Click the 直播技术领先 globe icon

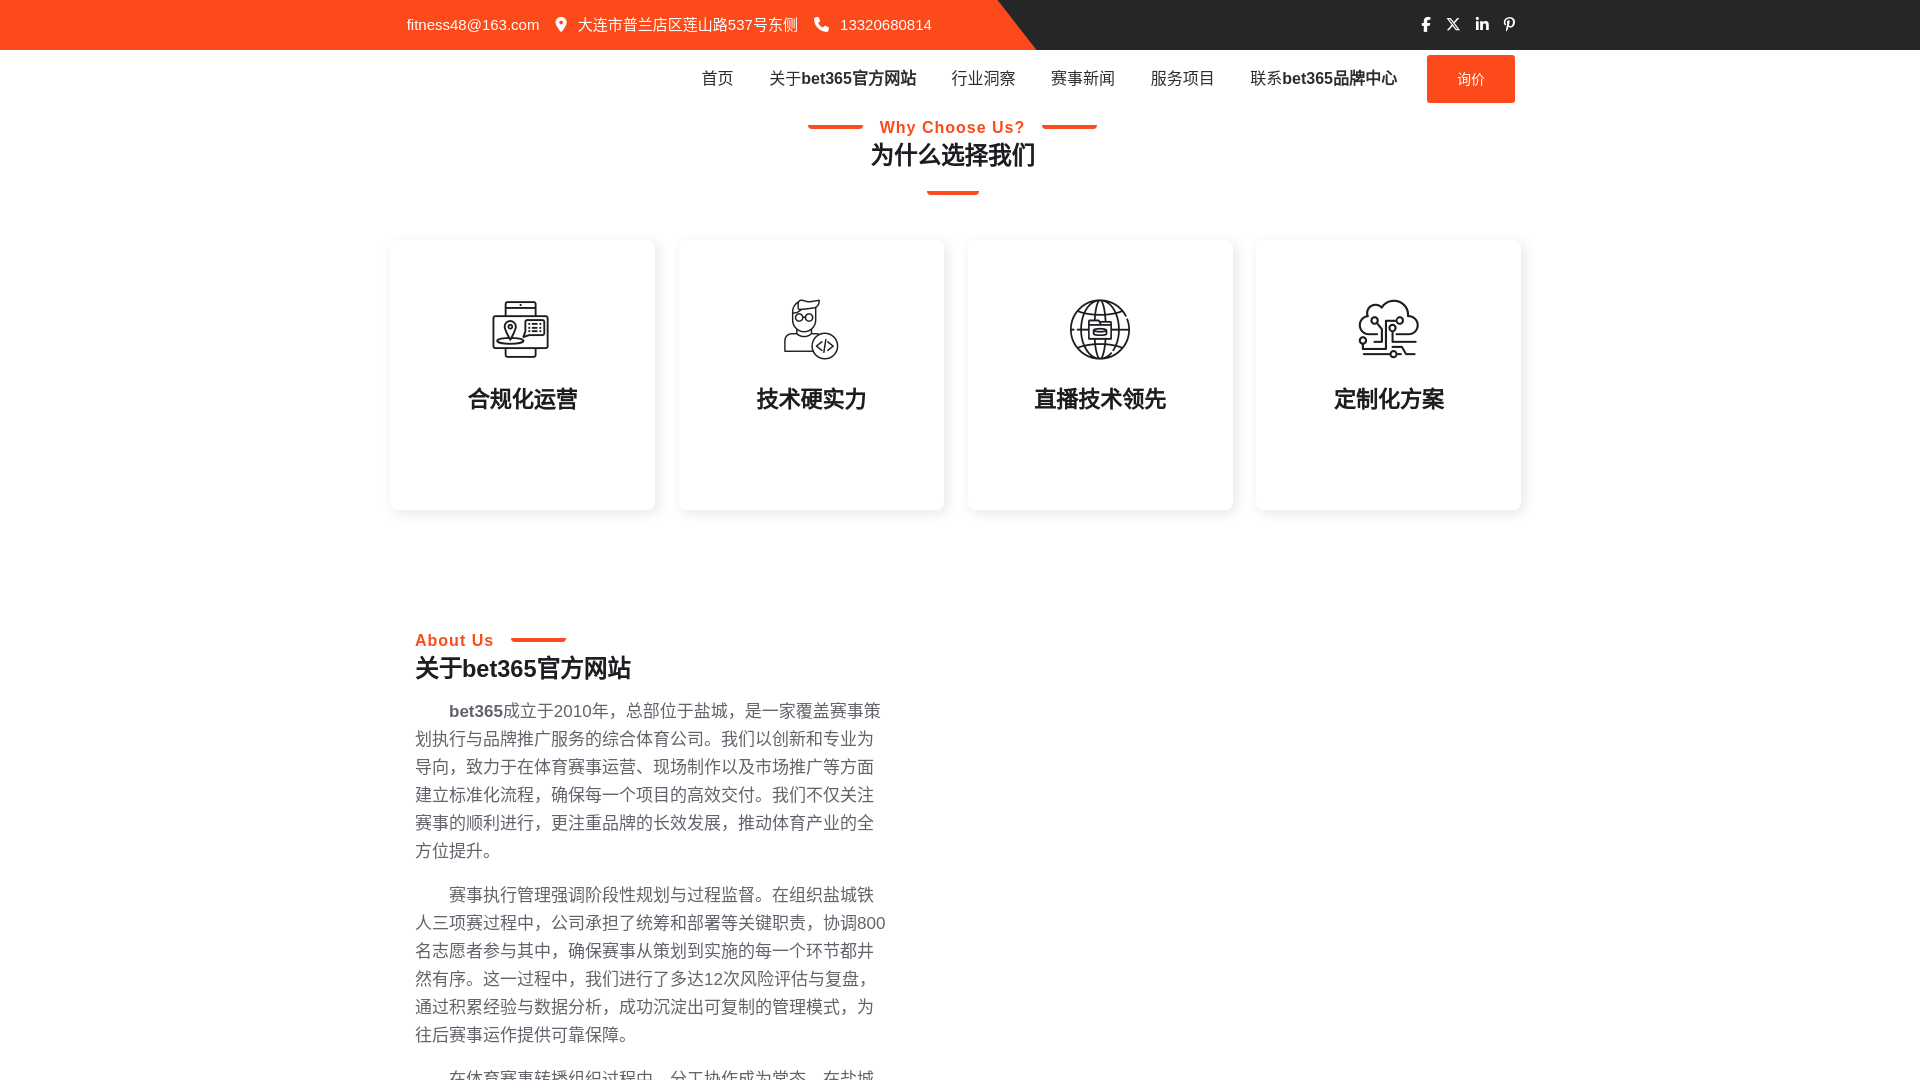1100,329
